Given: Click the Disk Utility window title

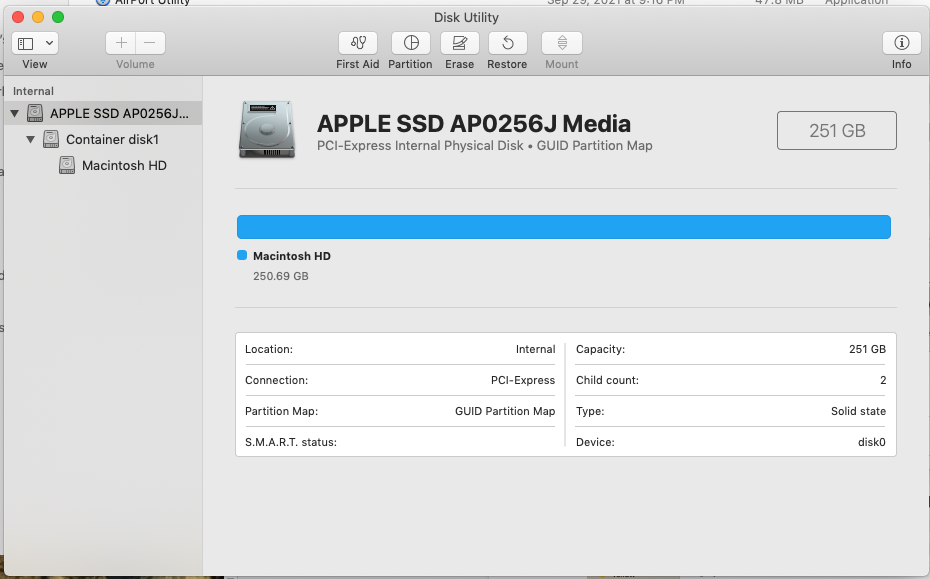Looking at the screenshot, I should click(466, 17).
